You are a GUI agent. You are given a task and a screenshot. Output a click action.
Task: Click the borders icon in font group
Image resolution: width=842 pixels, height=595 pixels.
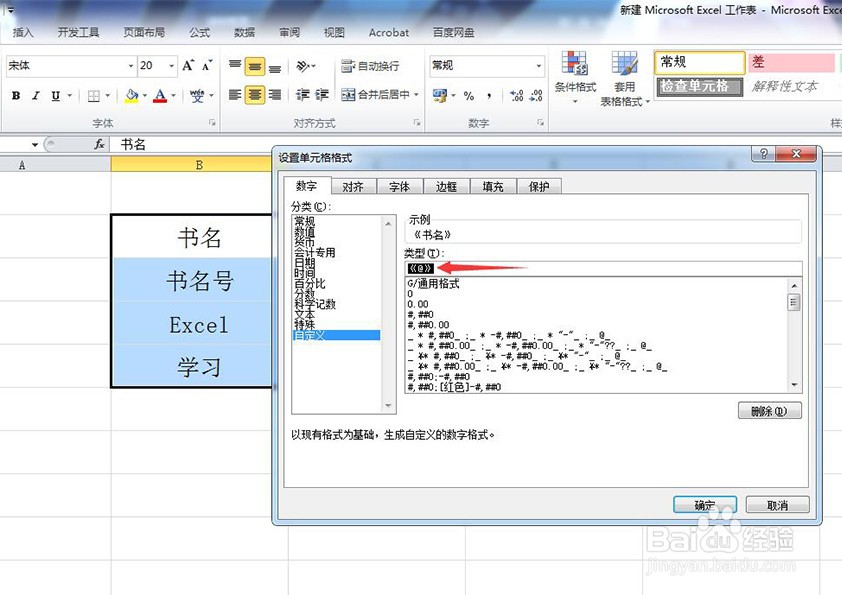pyautogui.click(x=93, y=96)
